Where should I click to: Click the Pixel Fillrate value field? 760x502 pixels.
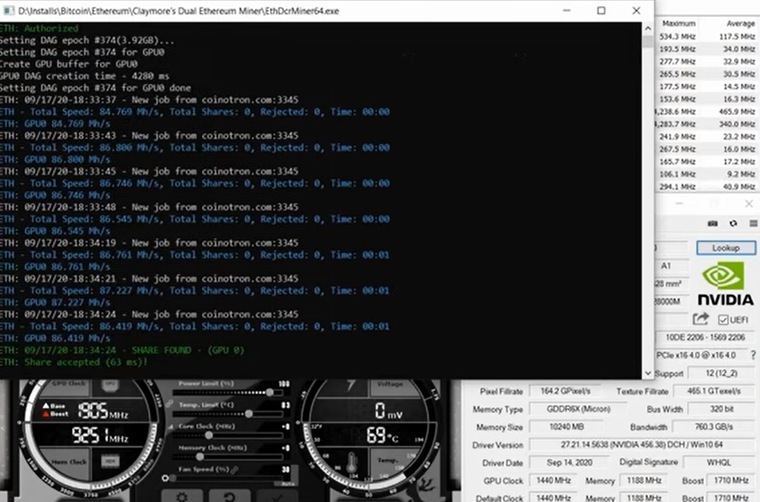[566, 391]
